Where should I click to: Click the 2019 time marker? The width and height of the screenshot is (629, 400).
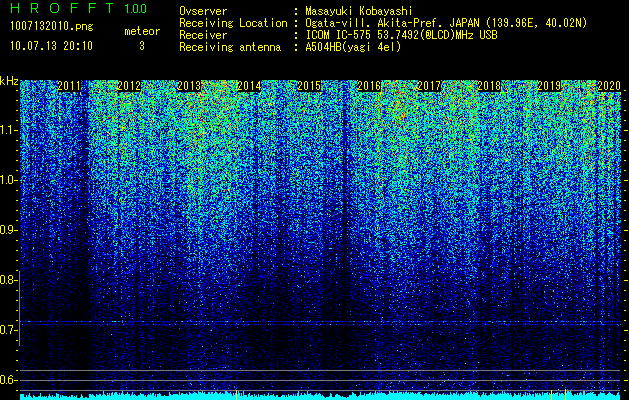(x=549, y=86)
